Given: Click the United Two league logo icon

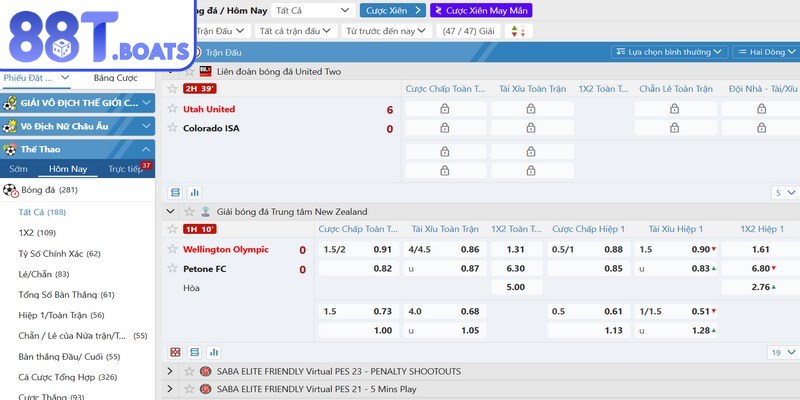Looking at the screenshot, I should pyautogui.click(x=206, y=71).
